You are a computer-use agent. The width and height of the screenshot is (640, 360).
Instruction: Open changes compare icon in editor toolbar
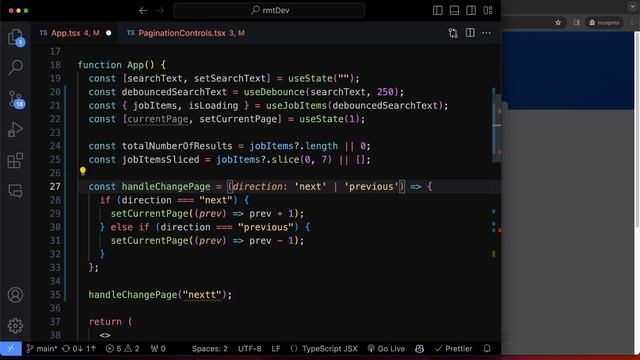click(453, 33)
